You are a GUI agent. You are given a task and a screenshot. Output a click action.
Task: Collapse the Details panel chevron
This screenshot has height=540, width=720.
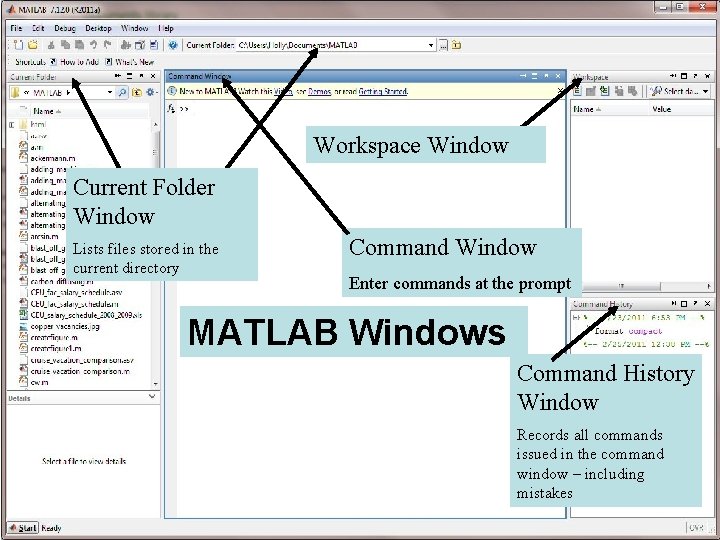tap(152, 396)
